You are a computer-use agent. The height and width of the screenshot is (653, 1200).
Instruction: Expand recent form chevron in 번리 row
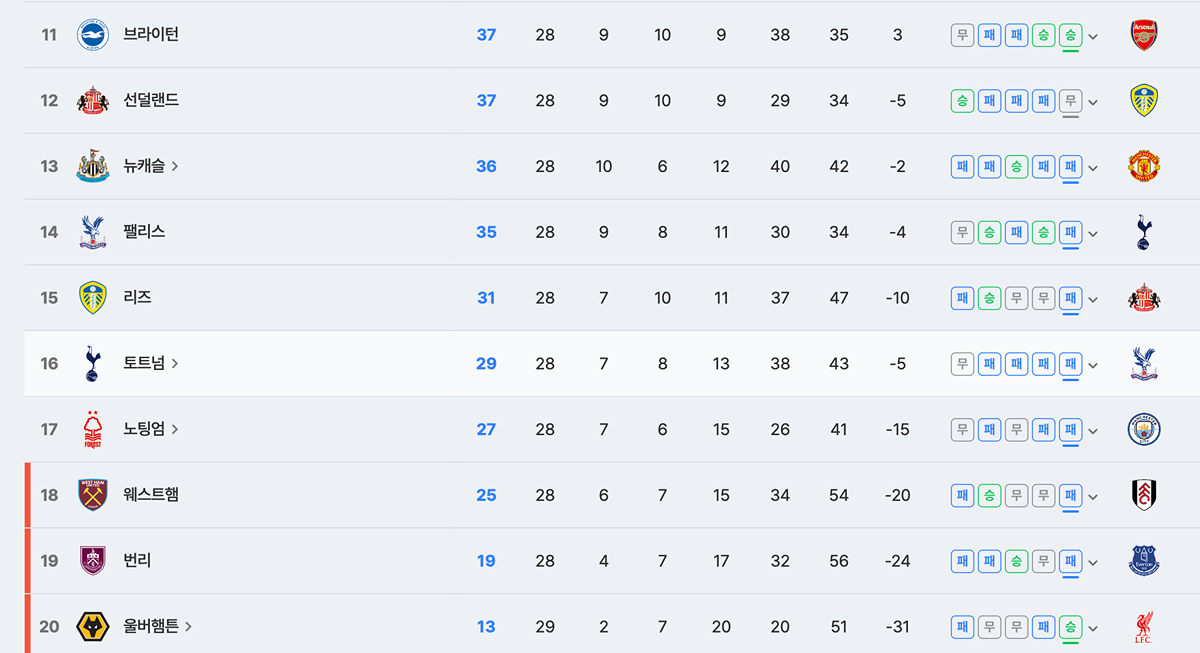pos(1093,562)
